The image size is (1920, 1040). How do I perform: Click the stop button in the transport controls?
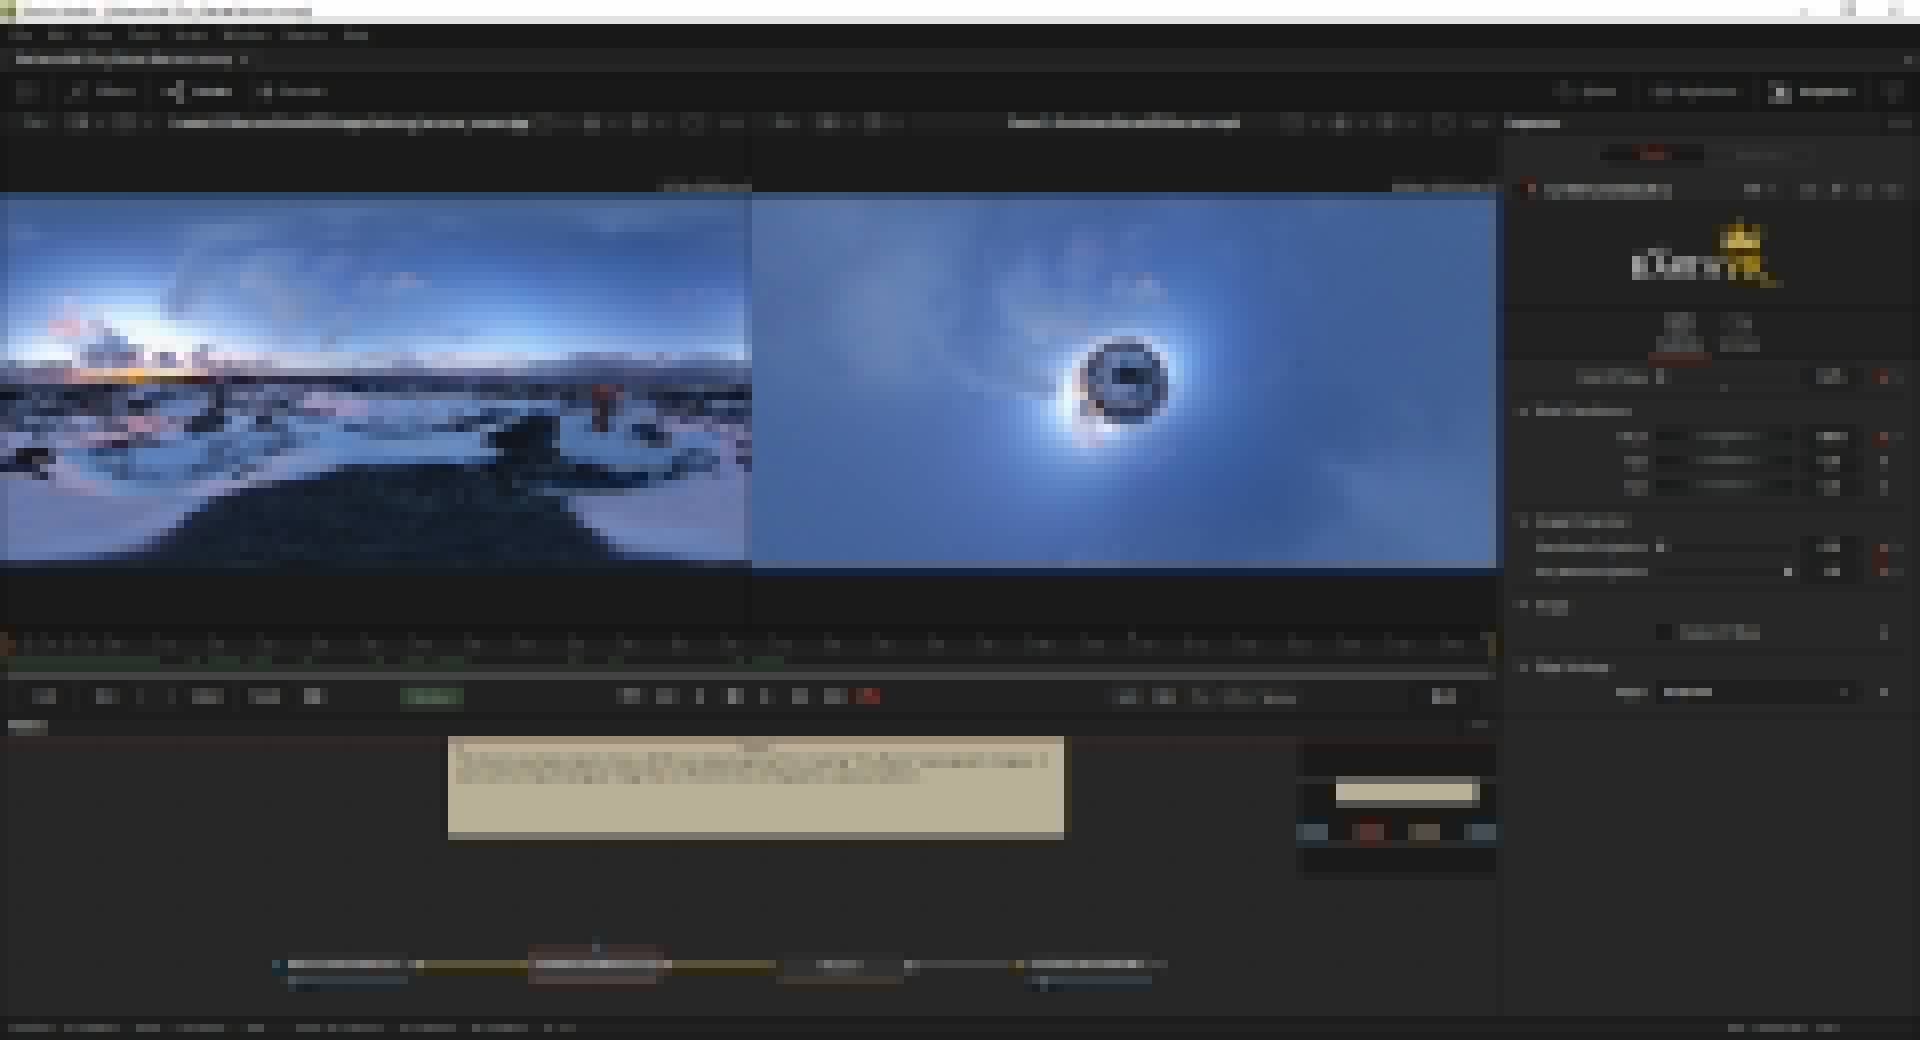pyautogui.click(x=734, y=696)
